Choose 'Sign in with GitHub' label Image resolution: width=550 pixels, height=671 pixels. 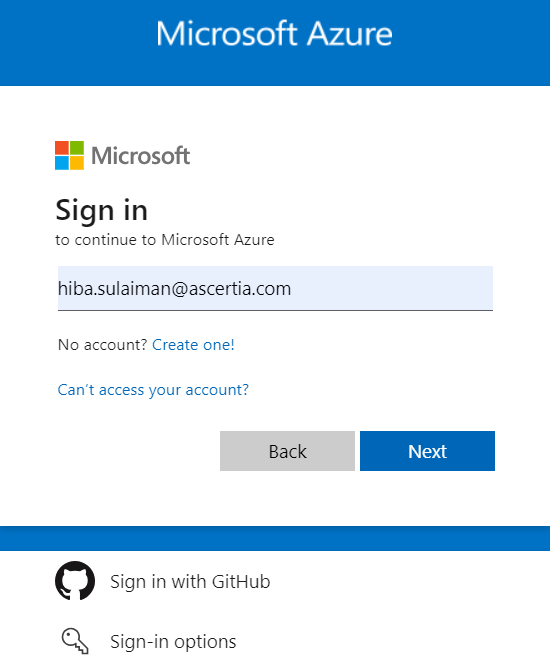tap(190, 582)
